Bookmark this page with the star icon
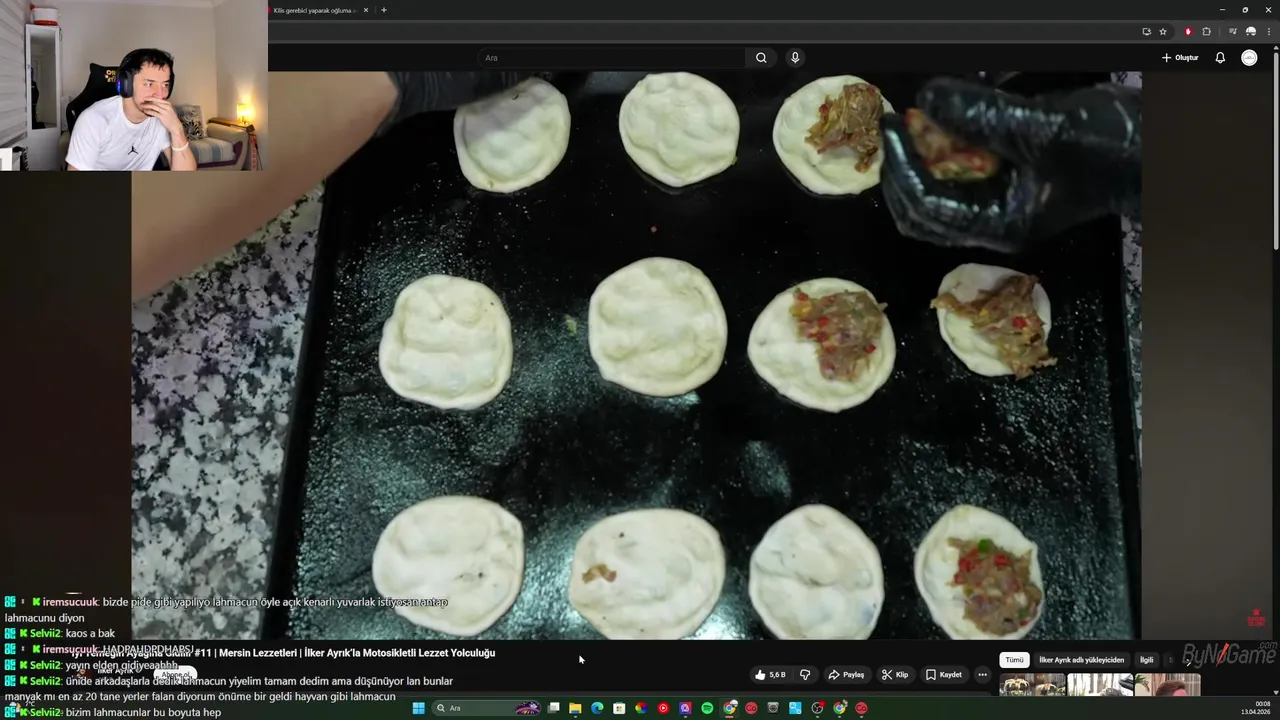Screen dimensions: 1280x720 pyautogui.click(x=1163, y=31)
